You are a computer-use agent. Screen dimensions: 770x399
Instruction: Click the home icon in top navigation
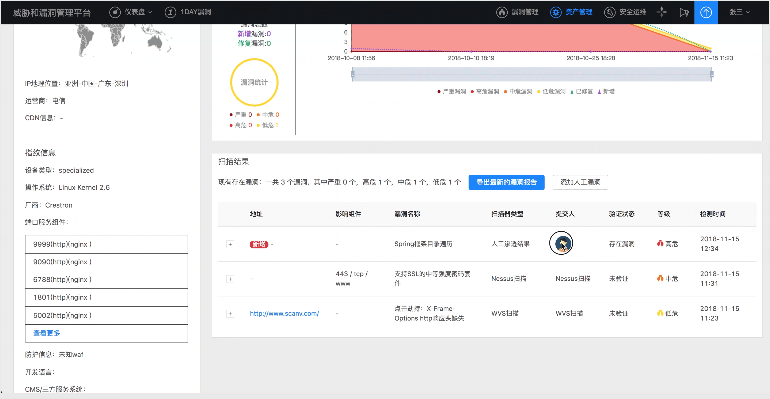point(501,12)
